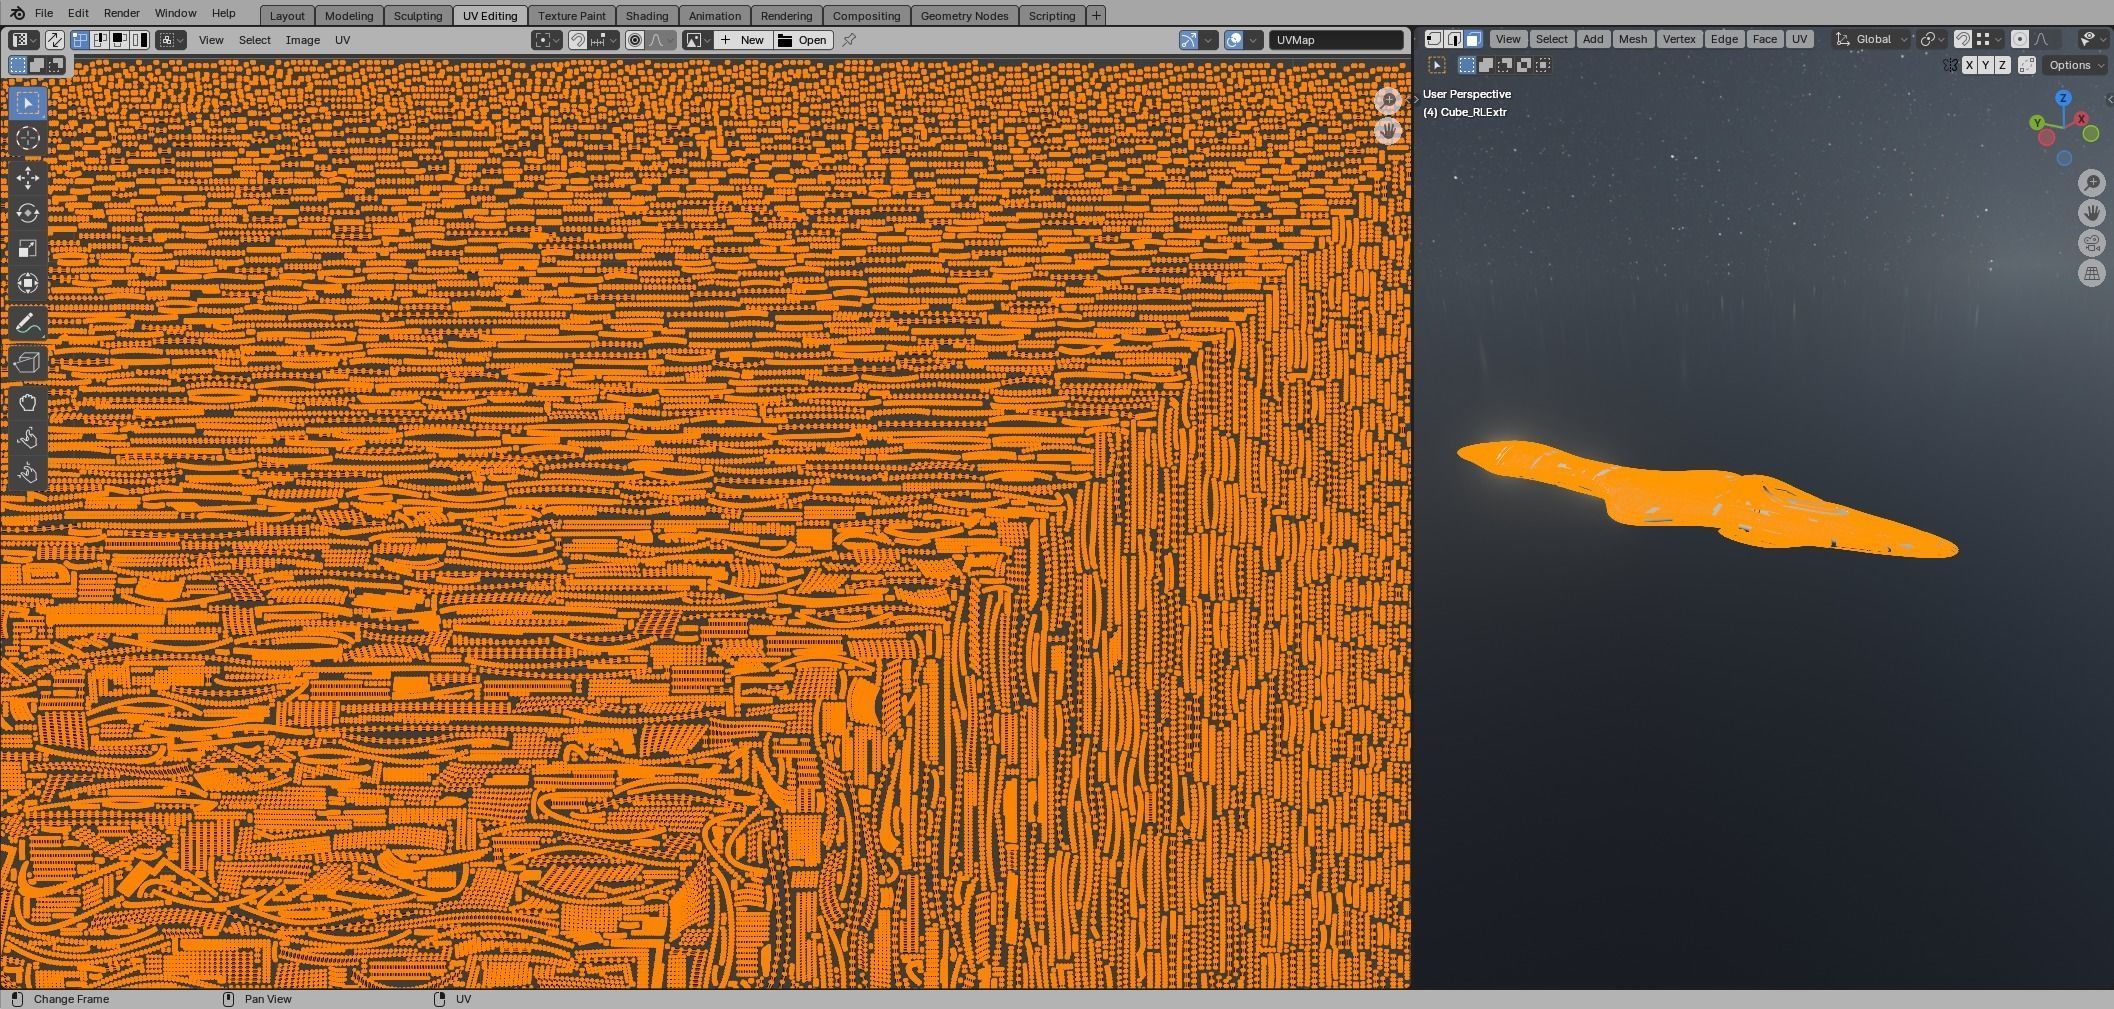2114x1009 pixels.
Task: Switch to UV vertex select mode
Action: tap(79, 40)
